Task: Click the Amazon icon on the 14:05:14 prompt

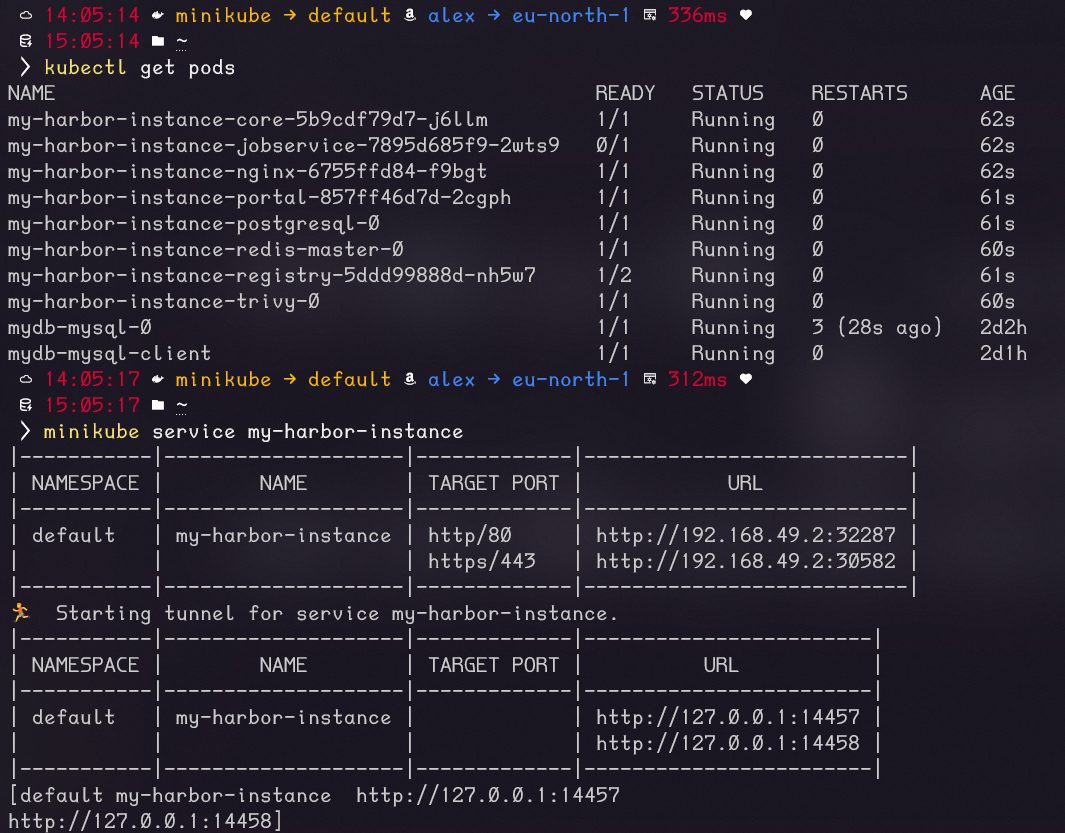Action: point(410,15)
